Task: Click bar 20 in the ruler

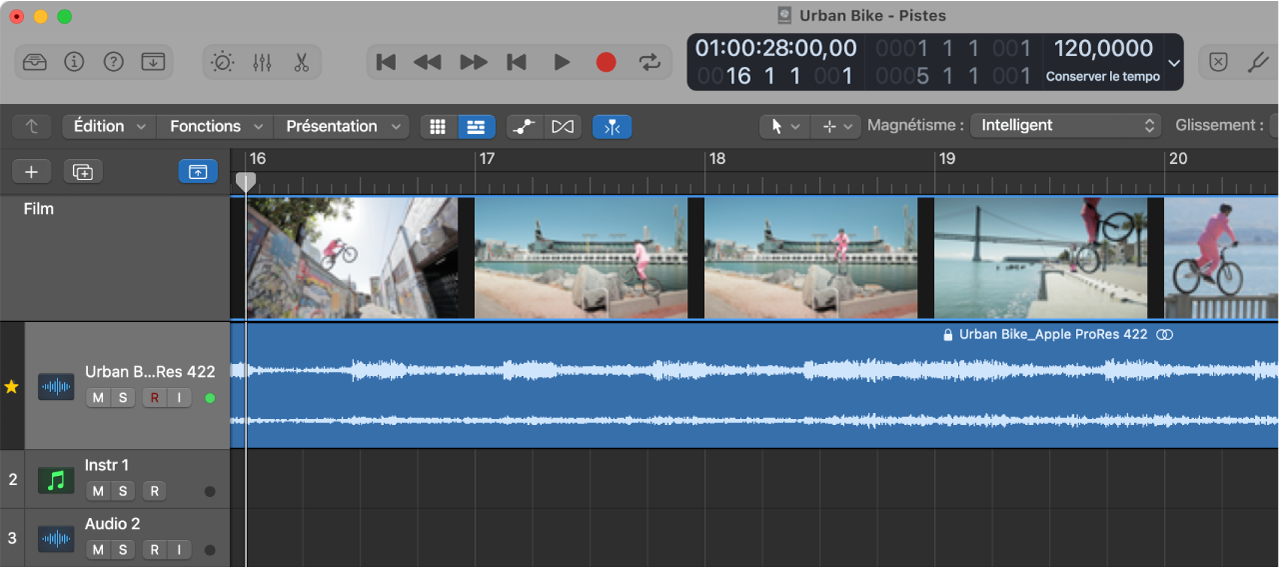Action: [1178, 159]
